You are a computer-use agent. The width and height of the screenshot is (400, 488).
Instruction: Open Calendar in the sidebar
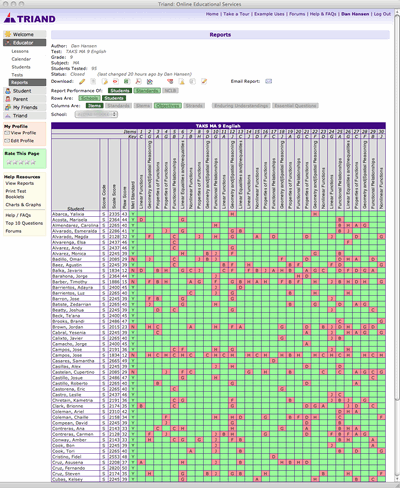tap(21, 59)
